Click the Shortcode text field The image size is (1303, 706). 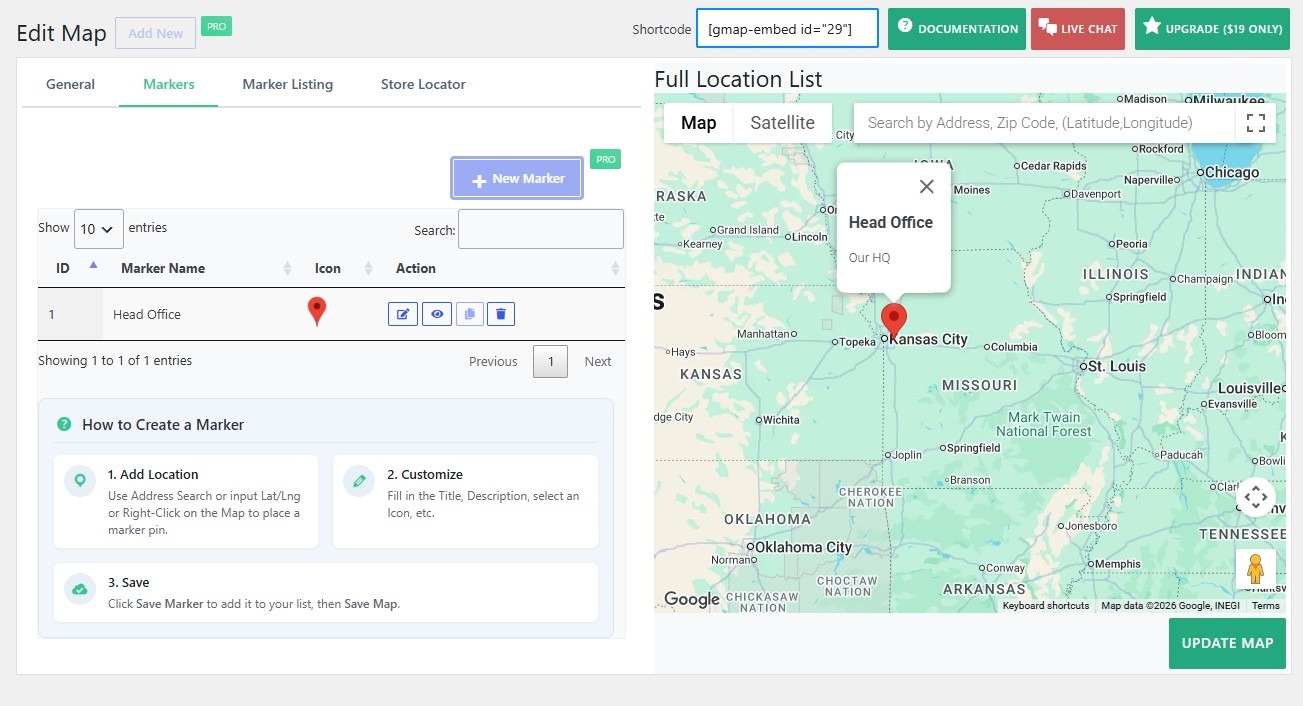point(787,29)
